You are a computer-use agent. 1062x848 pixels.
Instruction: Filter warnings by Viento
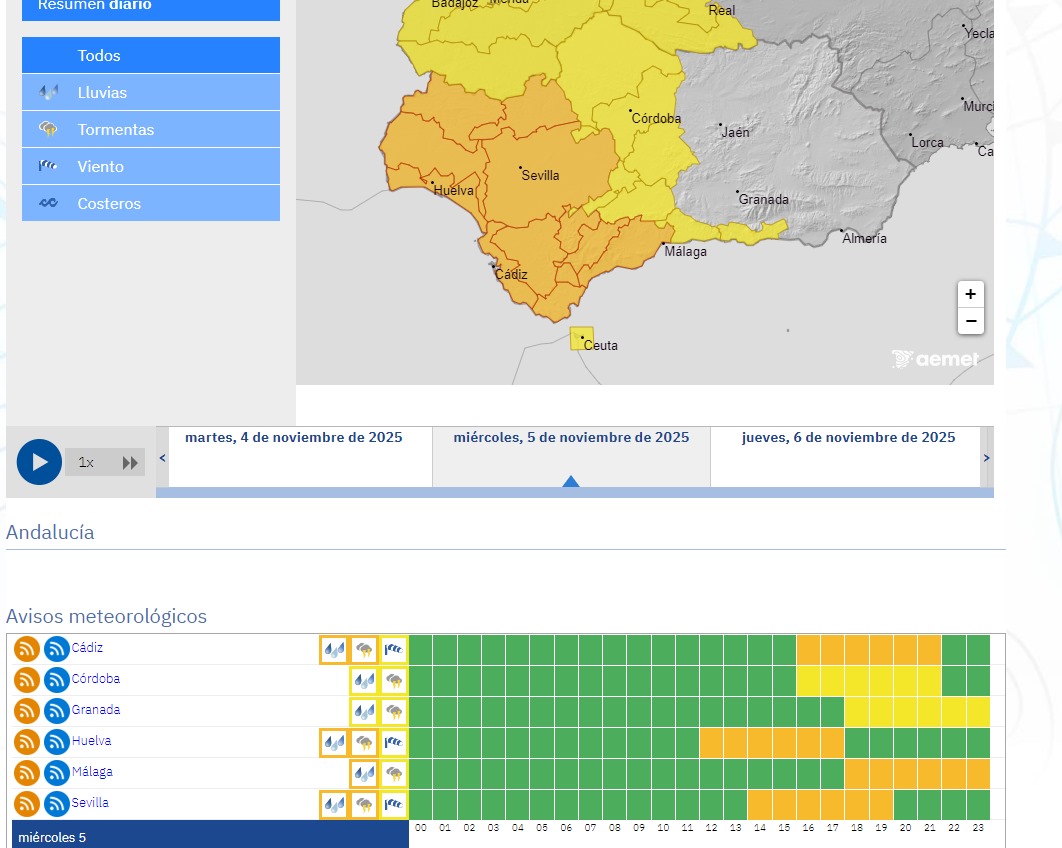coord(151,167)
